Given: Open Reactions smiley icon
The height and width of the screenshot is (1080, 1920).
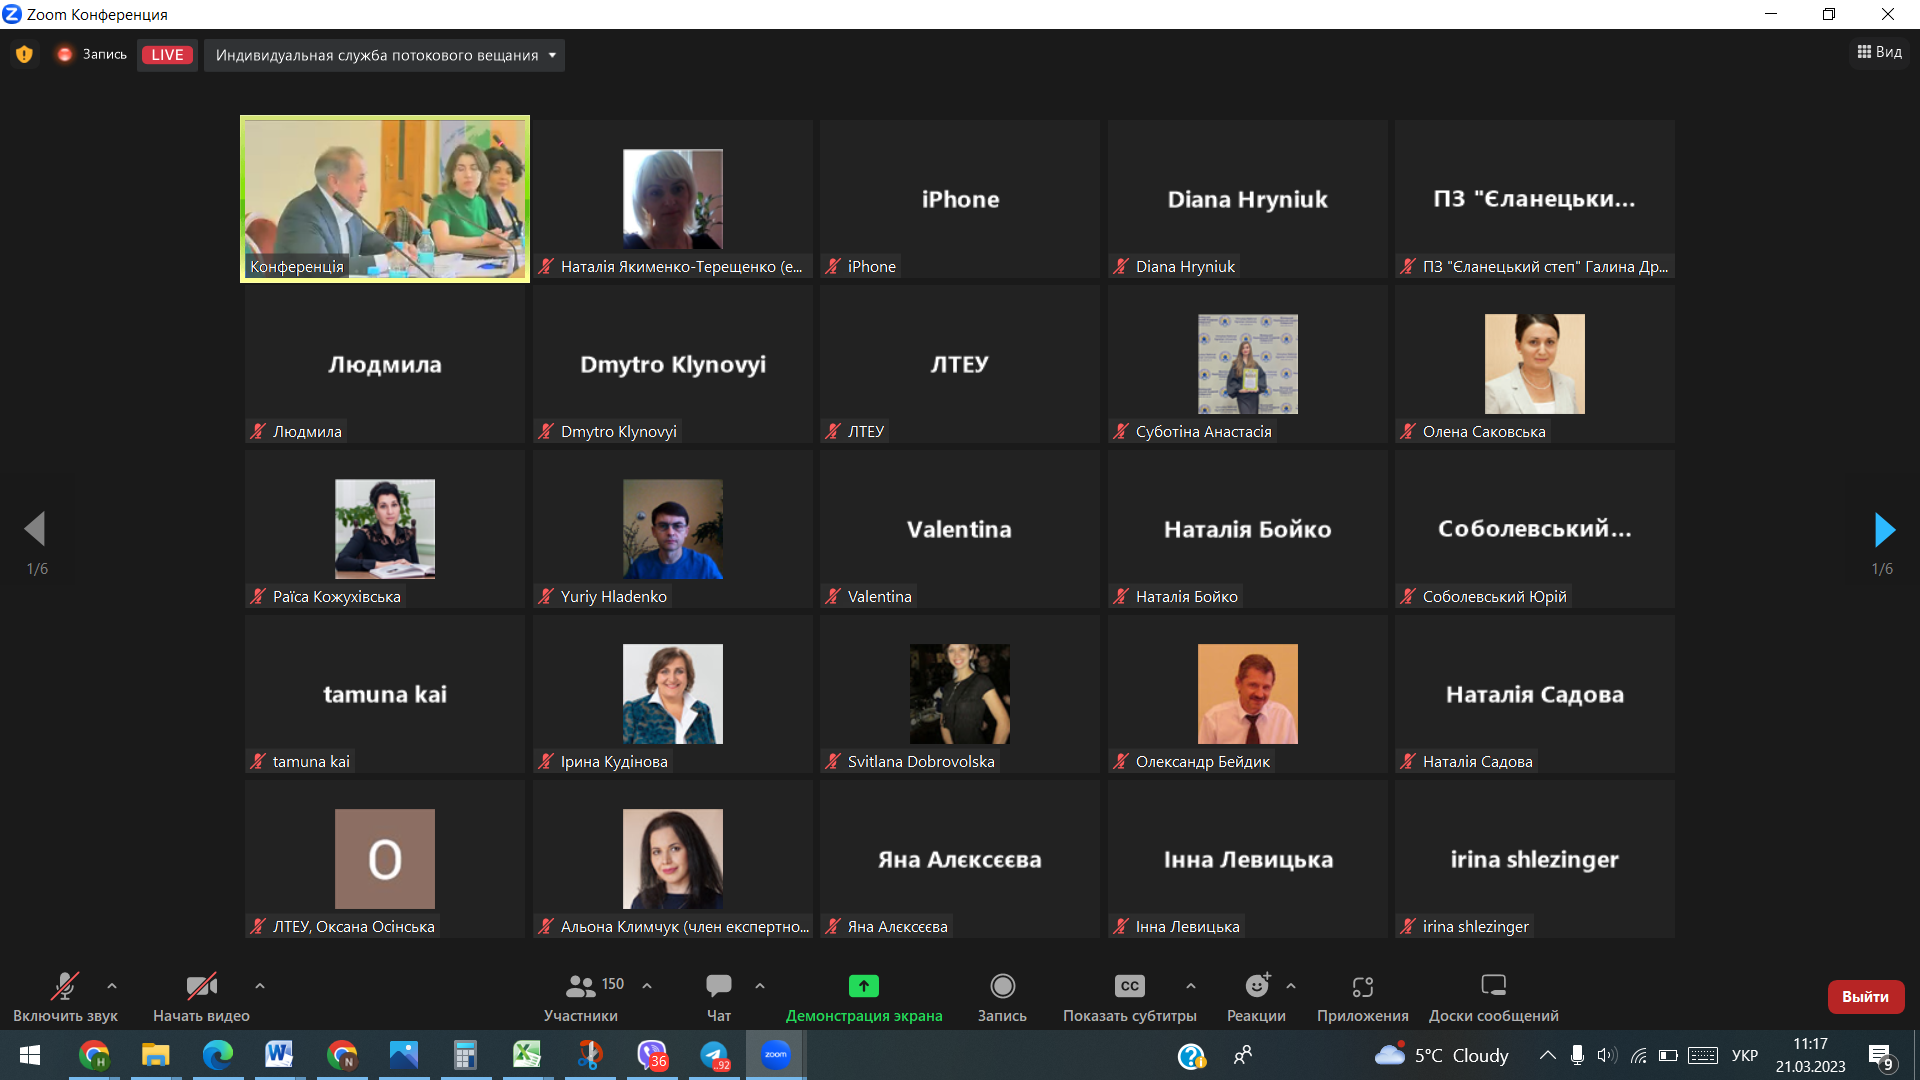Looking at the screenshot, I should (x=1256, y=986).
